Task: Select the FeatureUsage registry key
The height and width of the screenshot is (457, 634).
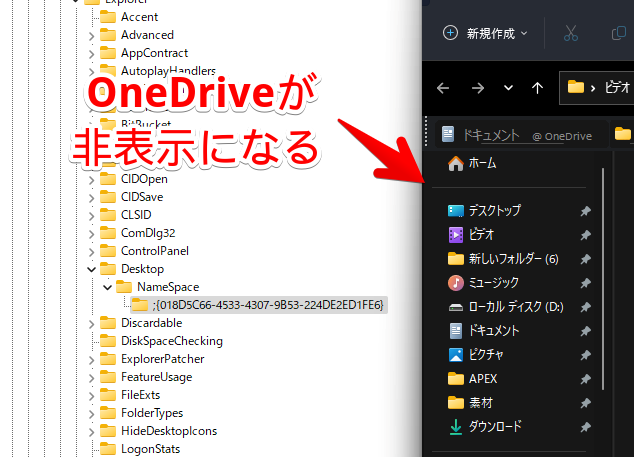Action: [x=156, y=377]
